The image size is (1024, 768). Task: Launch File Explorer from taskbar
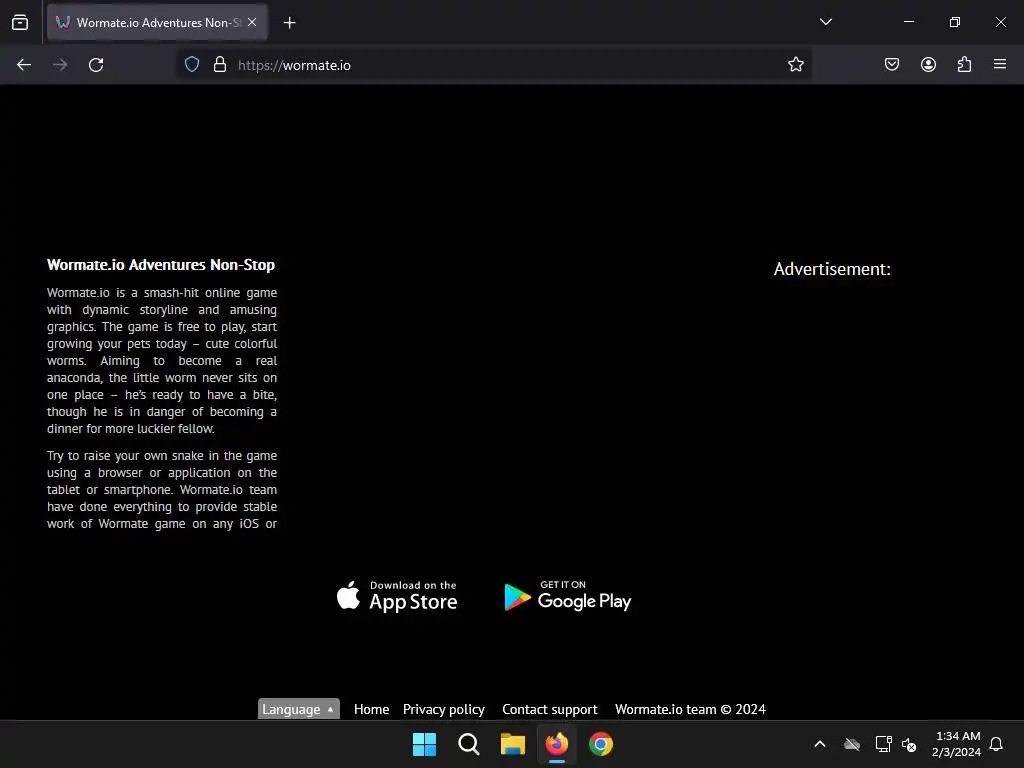(x=513, y=744)
